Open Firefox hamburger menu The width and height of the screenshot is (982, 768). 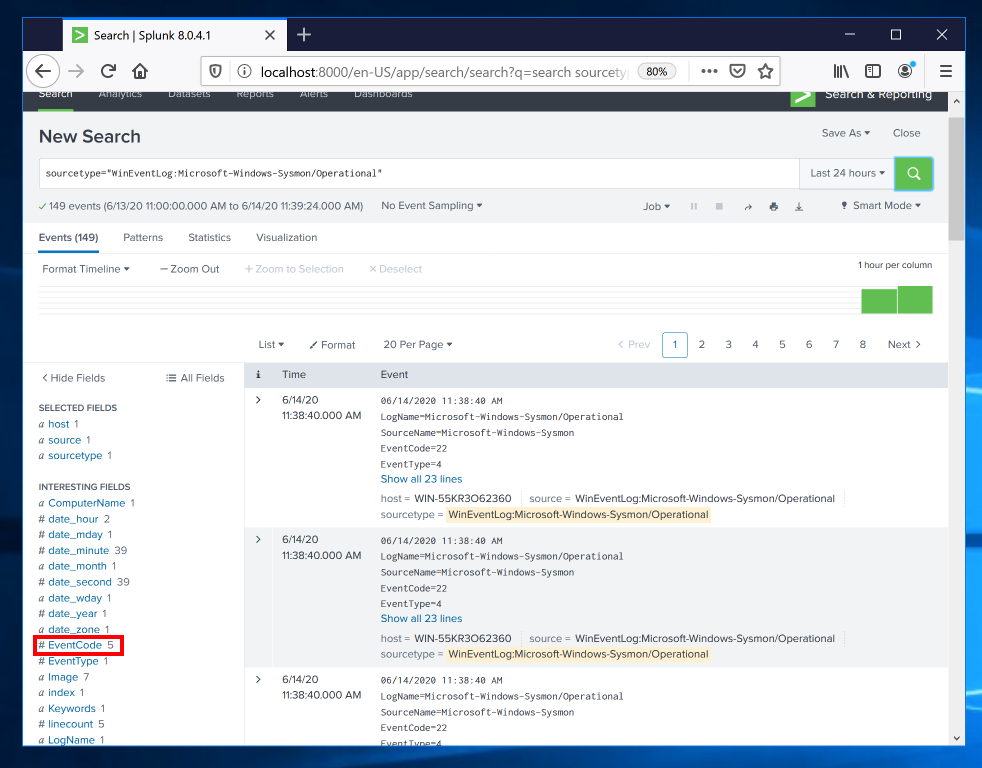[945, 71]
